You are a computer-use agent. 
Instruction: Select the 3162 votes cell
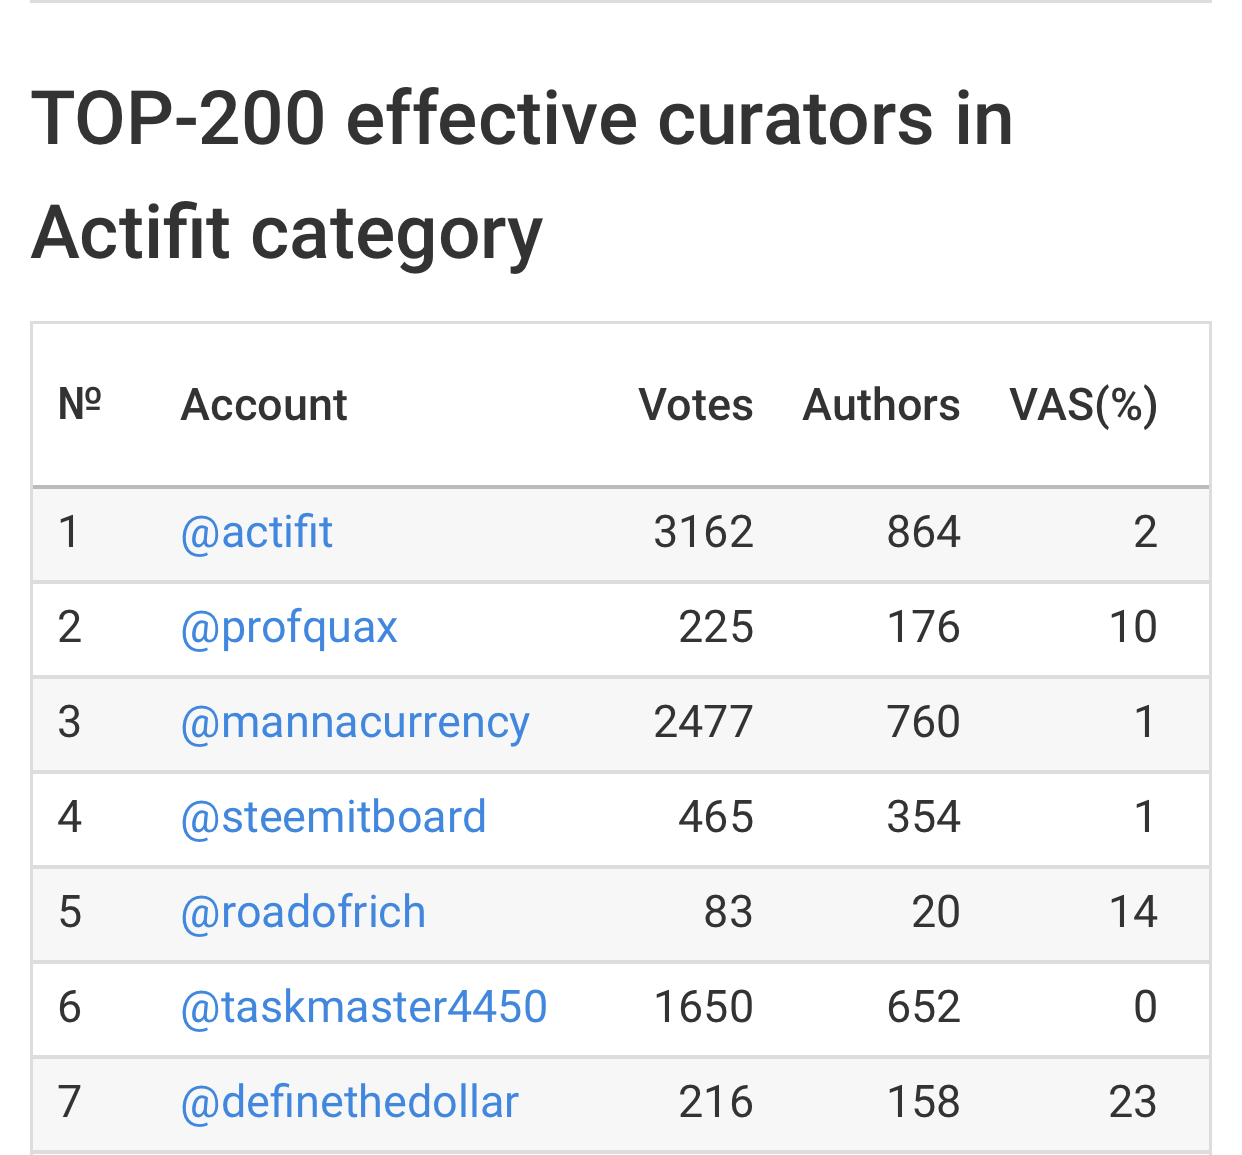pyautogui.click(x=703, y=532)
